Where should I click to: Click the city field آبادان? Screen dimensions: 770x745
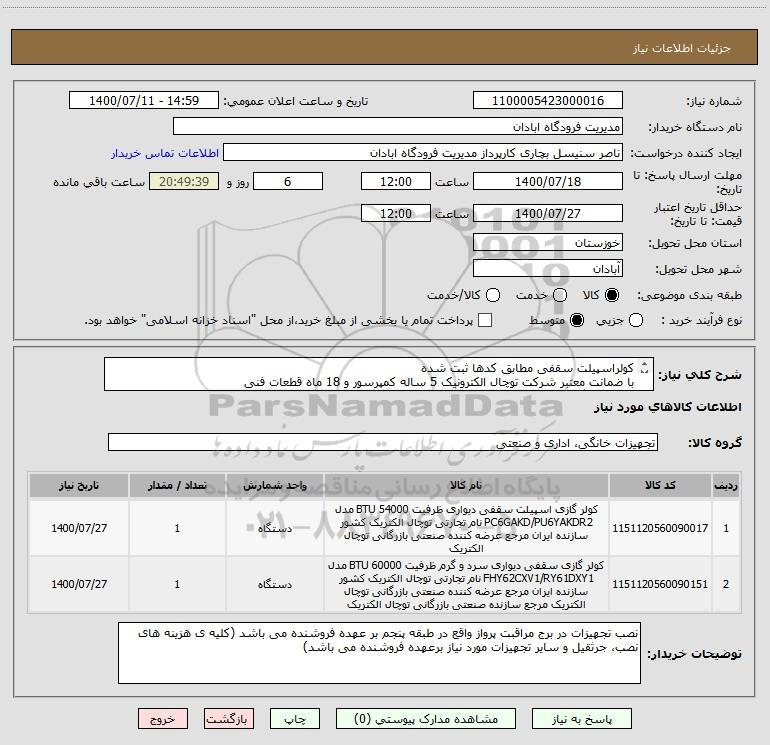548,269
